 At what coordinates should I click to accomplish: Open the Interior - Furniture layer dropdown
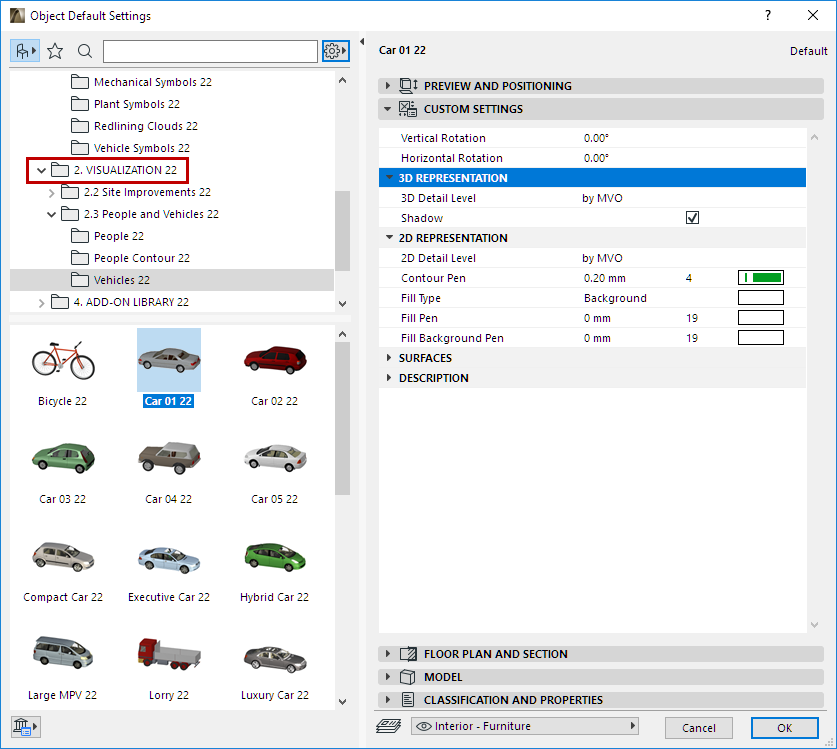pos(525,727)
